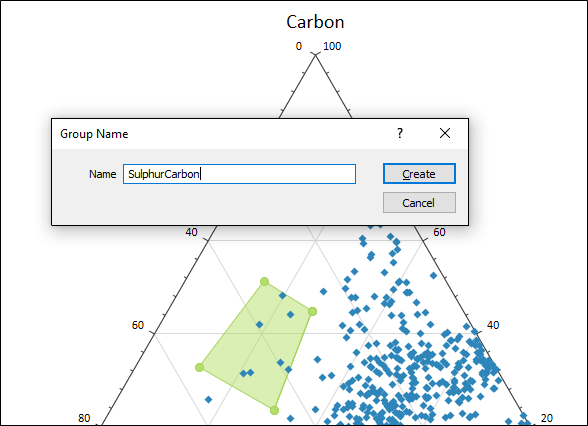This screenshot has height=426, width=588.
Task: Click the Carbon axis title
Action: 315,22
